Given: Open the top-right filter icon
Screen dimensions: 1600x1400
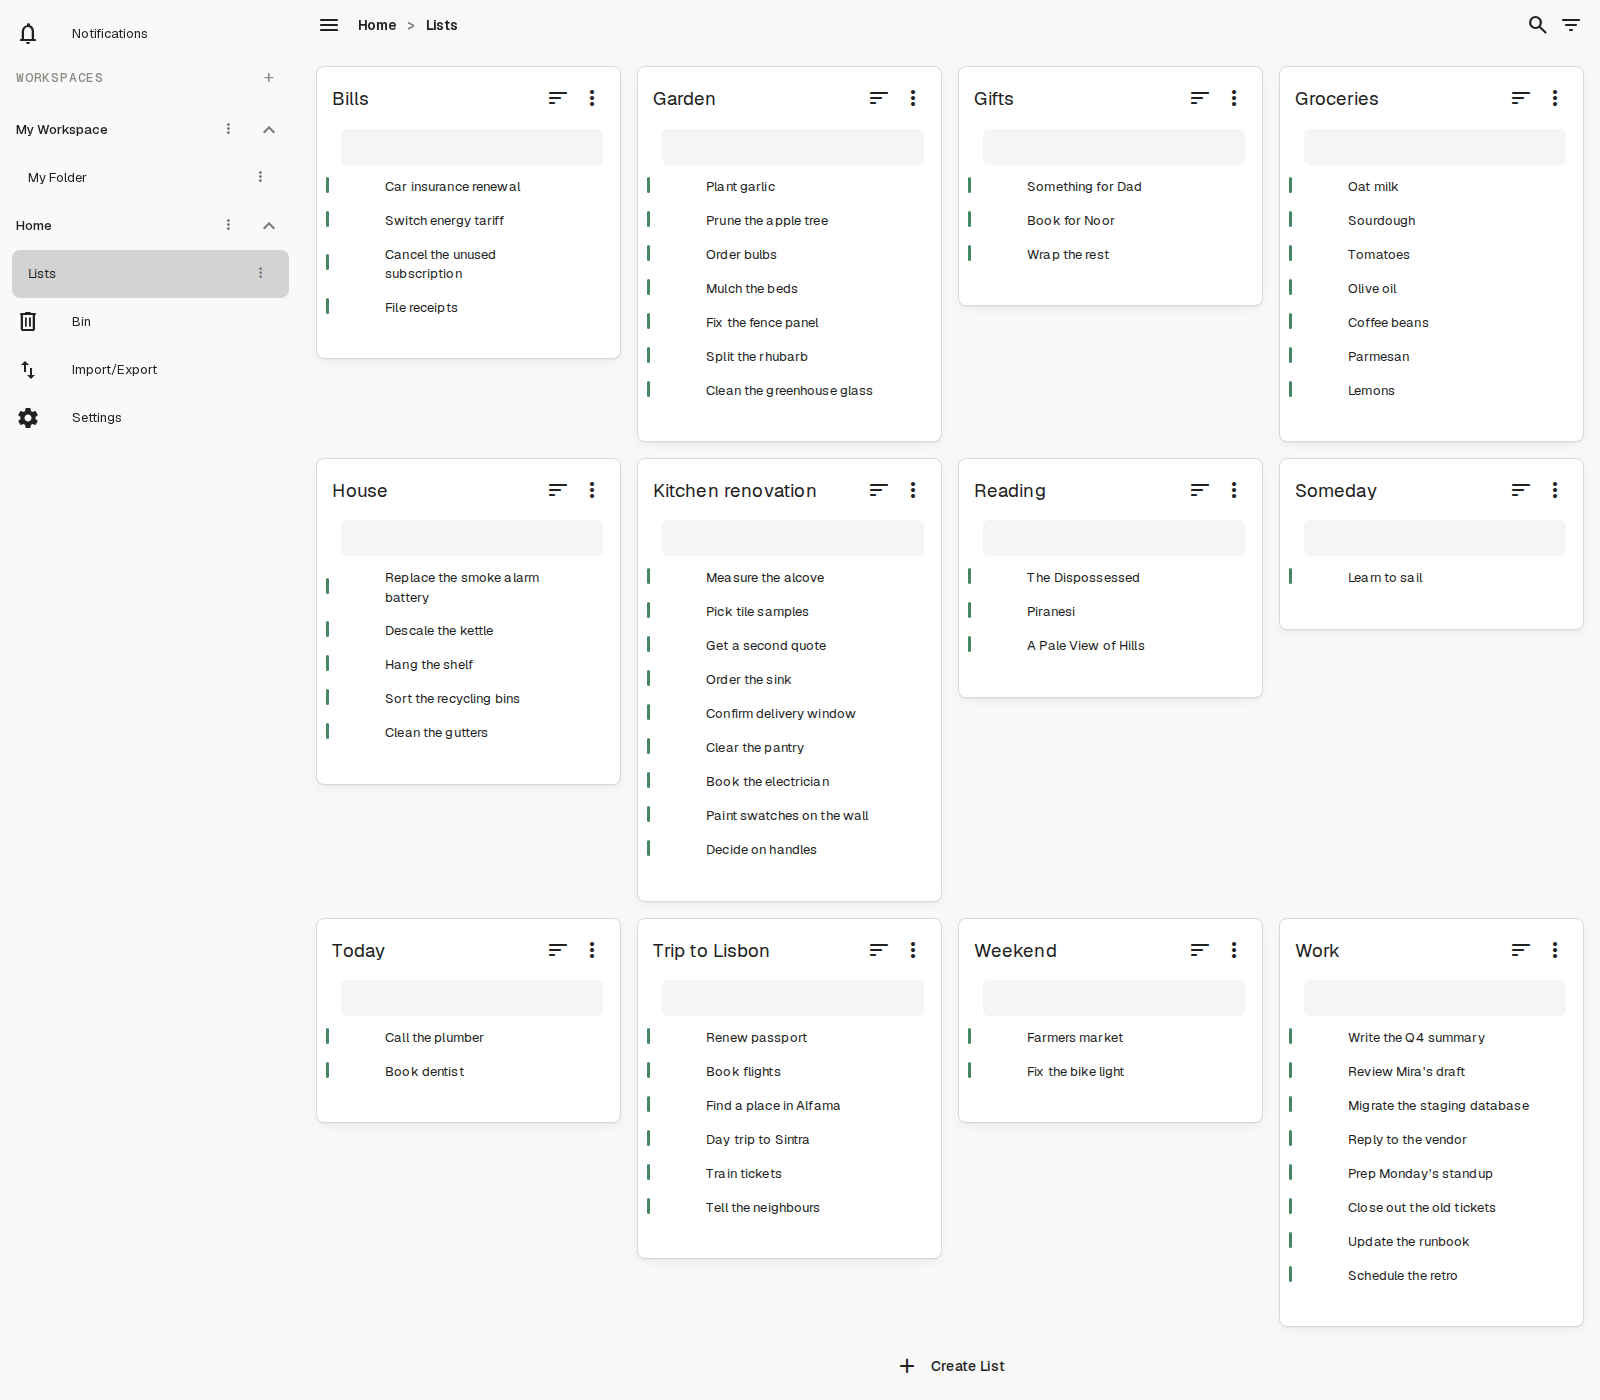Looking at the screenshot, I should pos(1572,25).
